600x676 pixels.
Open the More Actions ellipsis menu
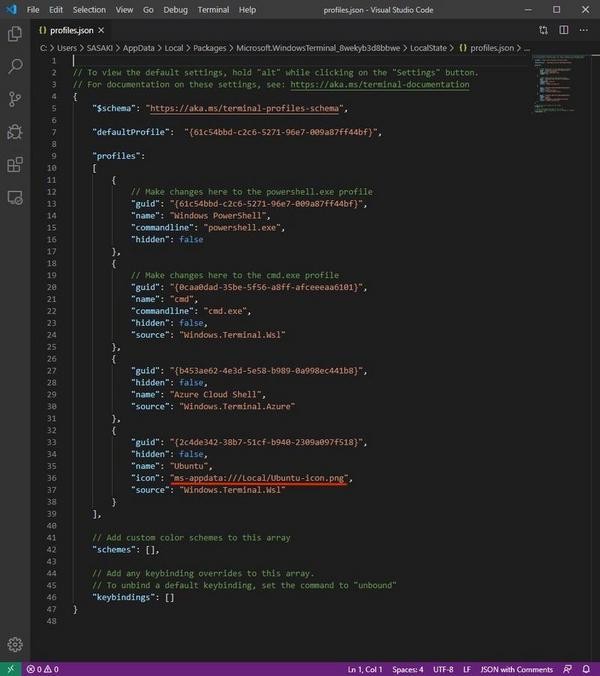point(584,30)
